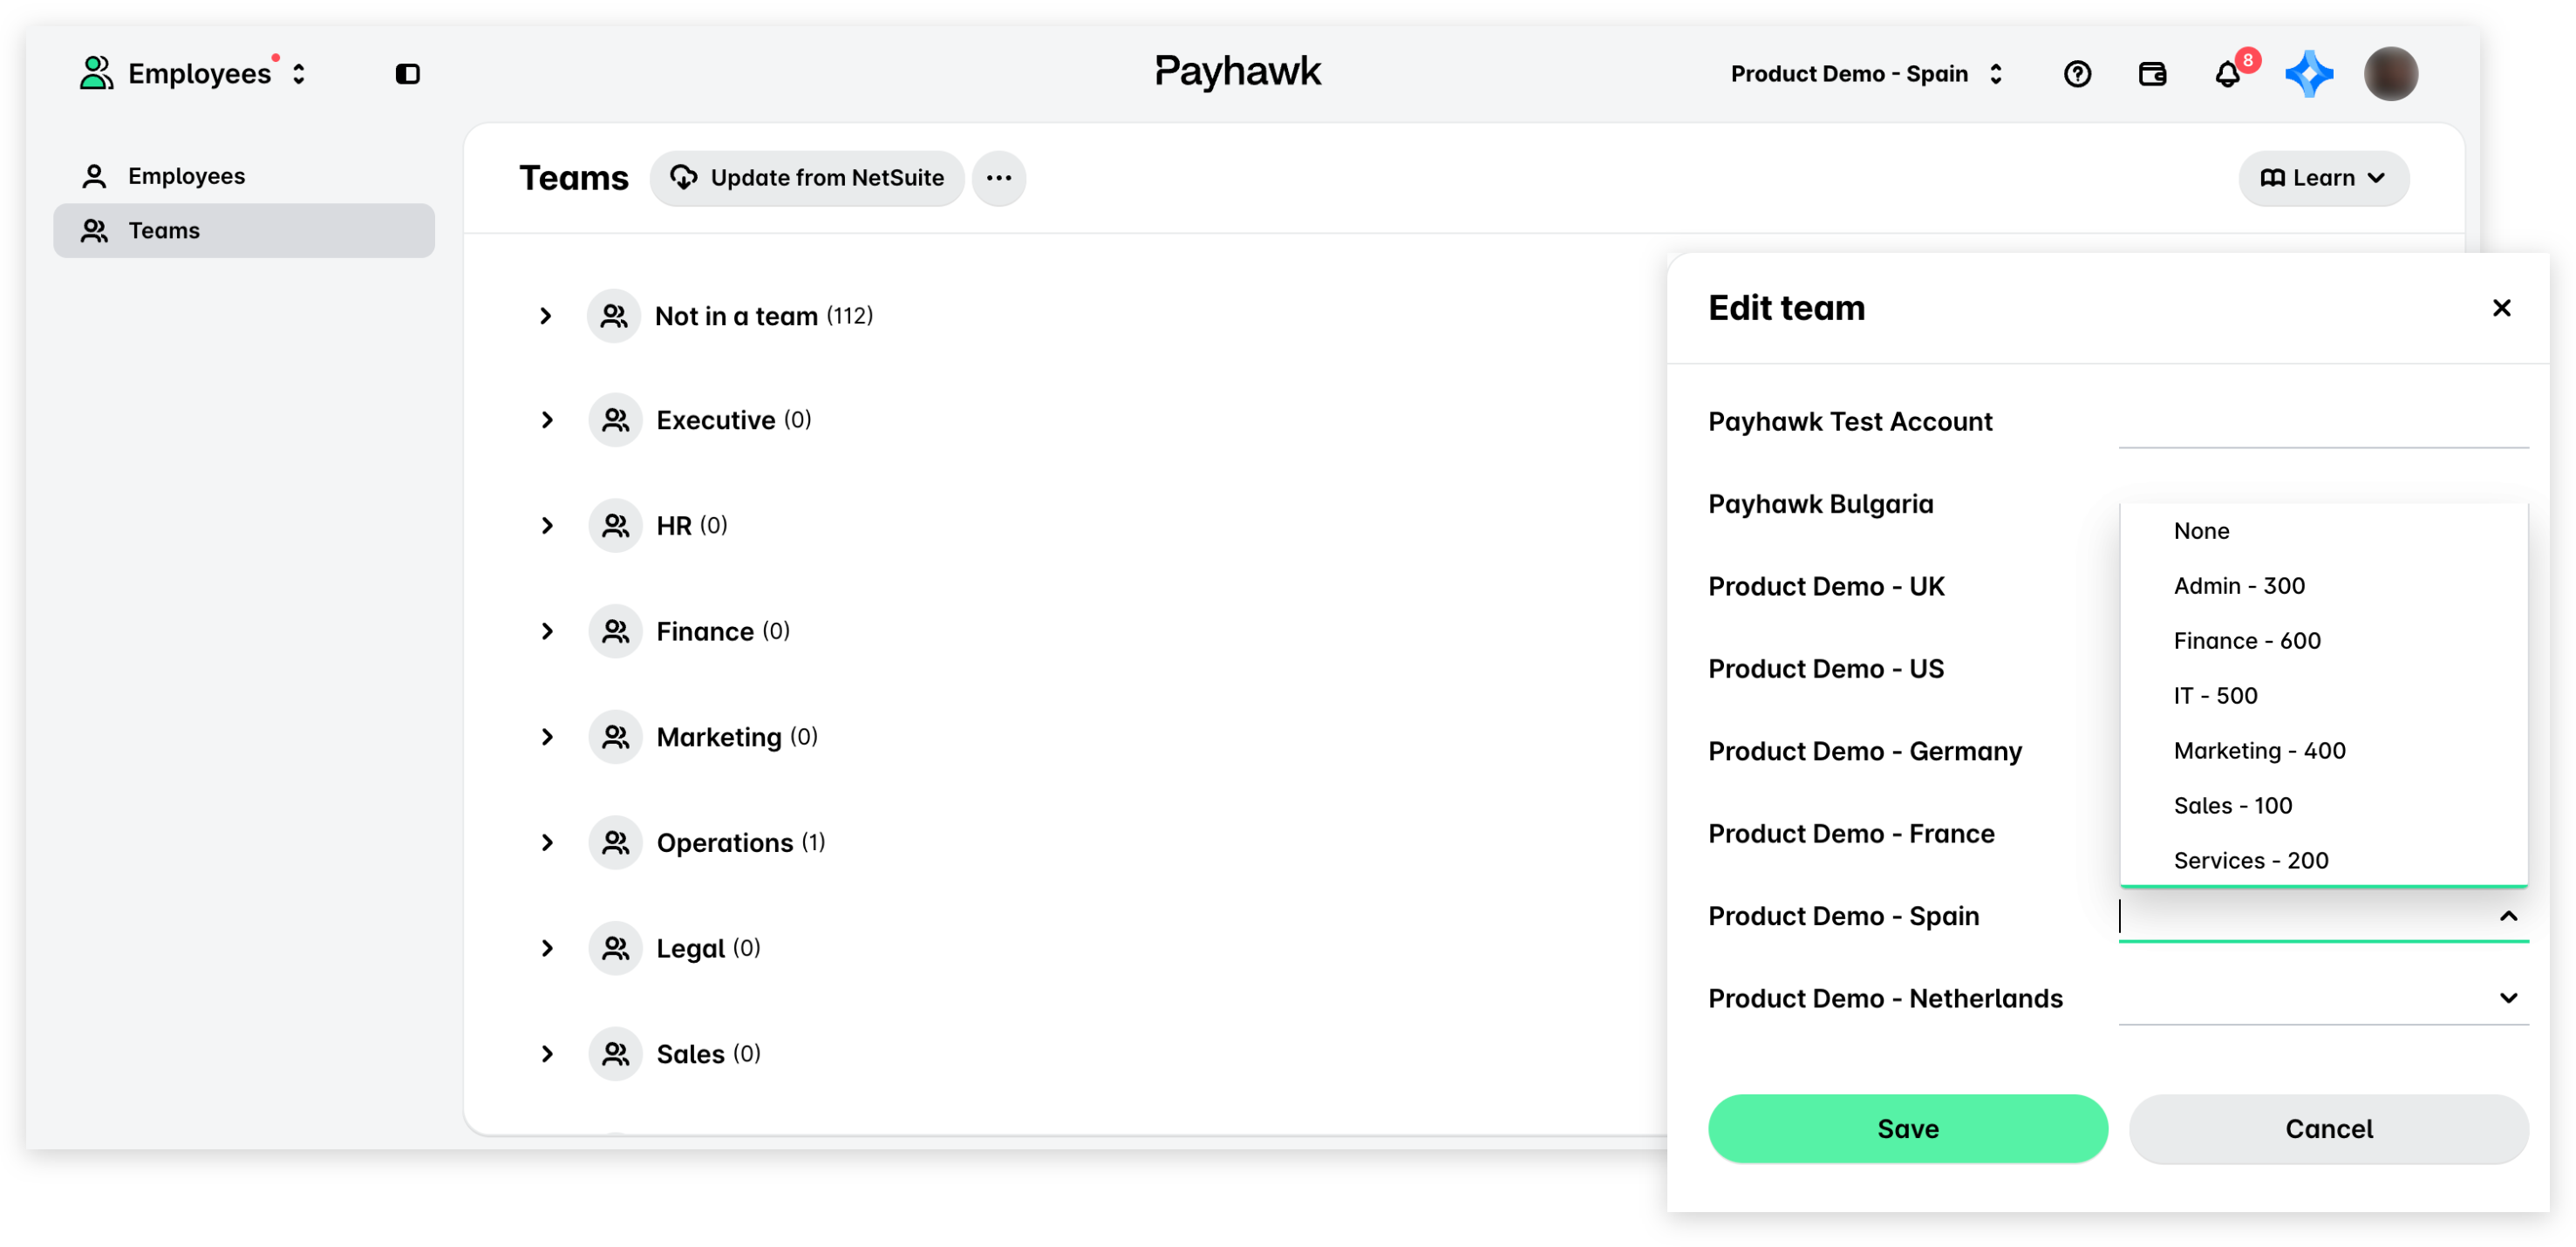Click the Finance team icon

615,631
